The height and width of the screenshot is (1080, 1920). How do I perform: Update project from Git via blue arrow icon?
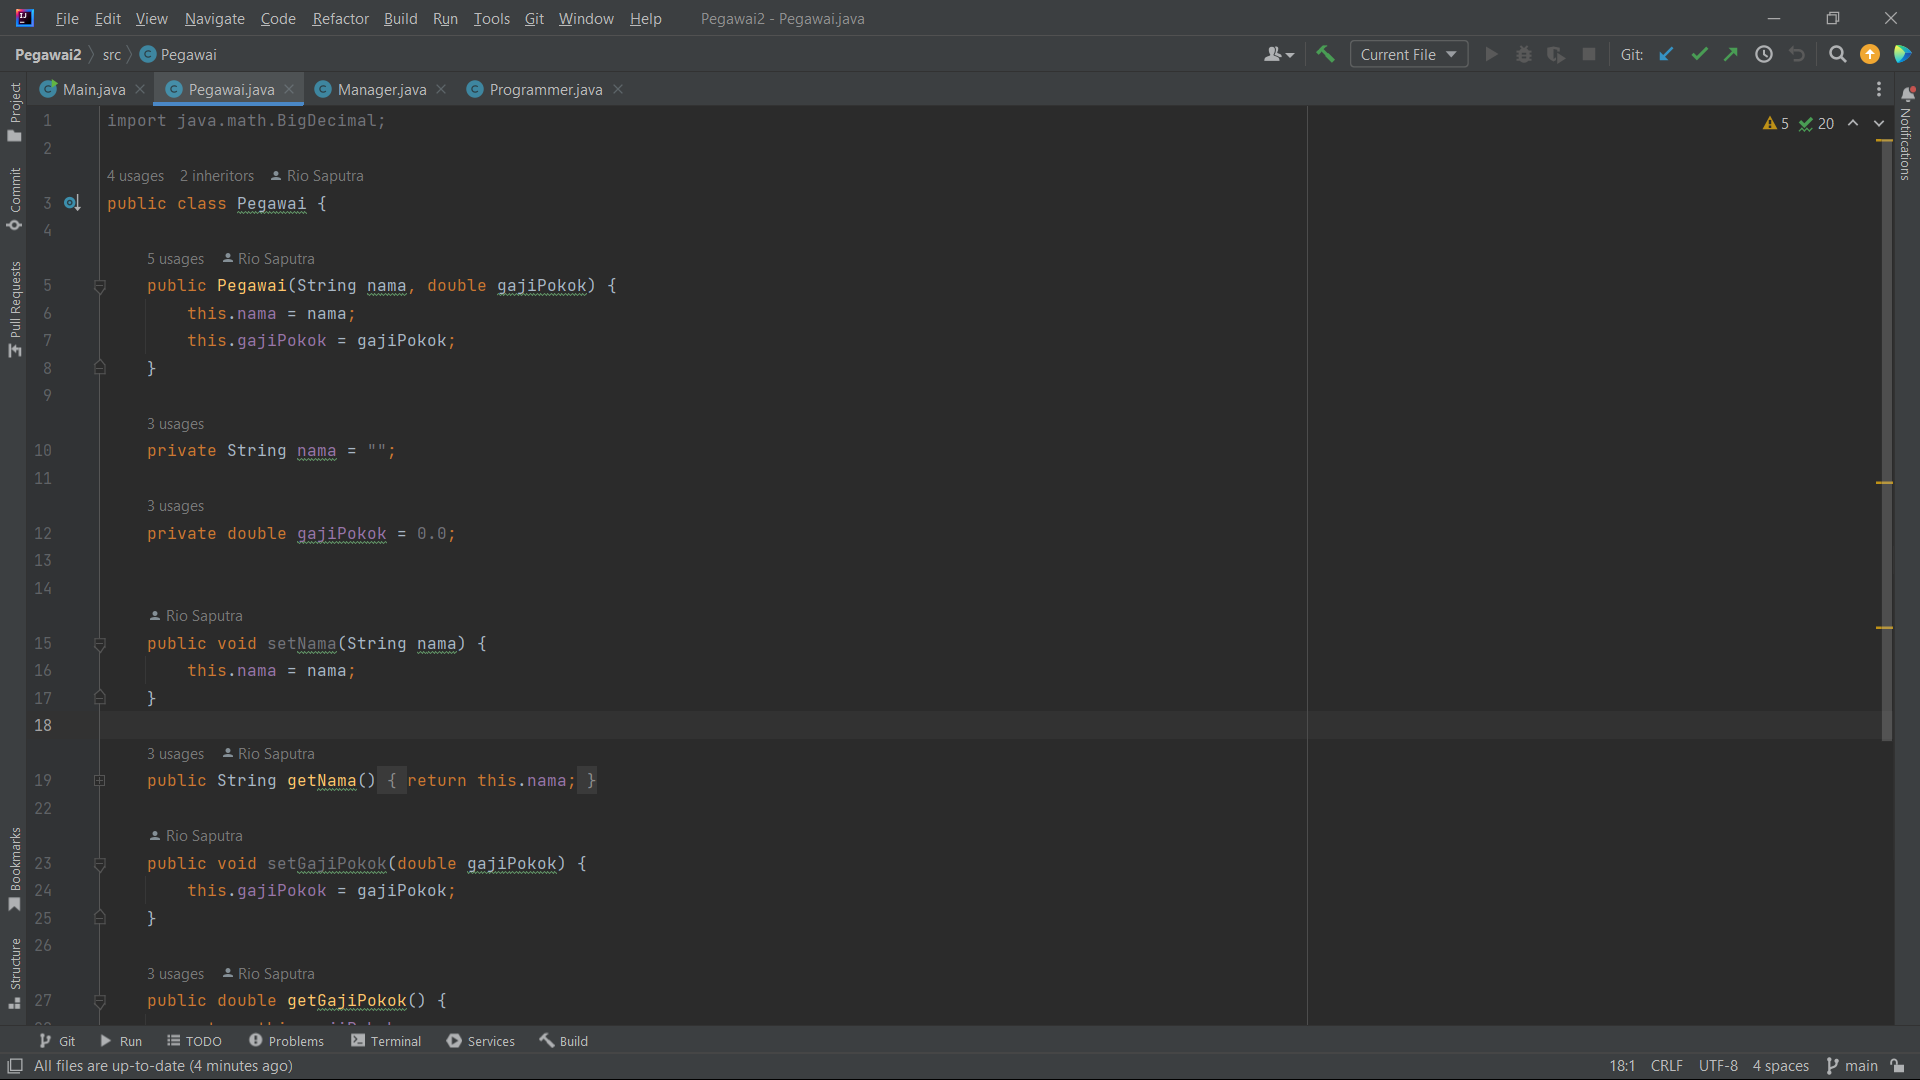[x=1666, y=54]
